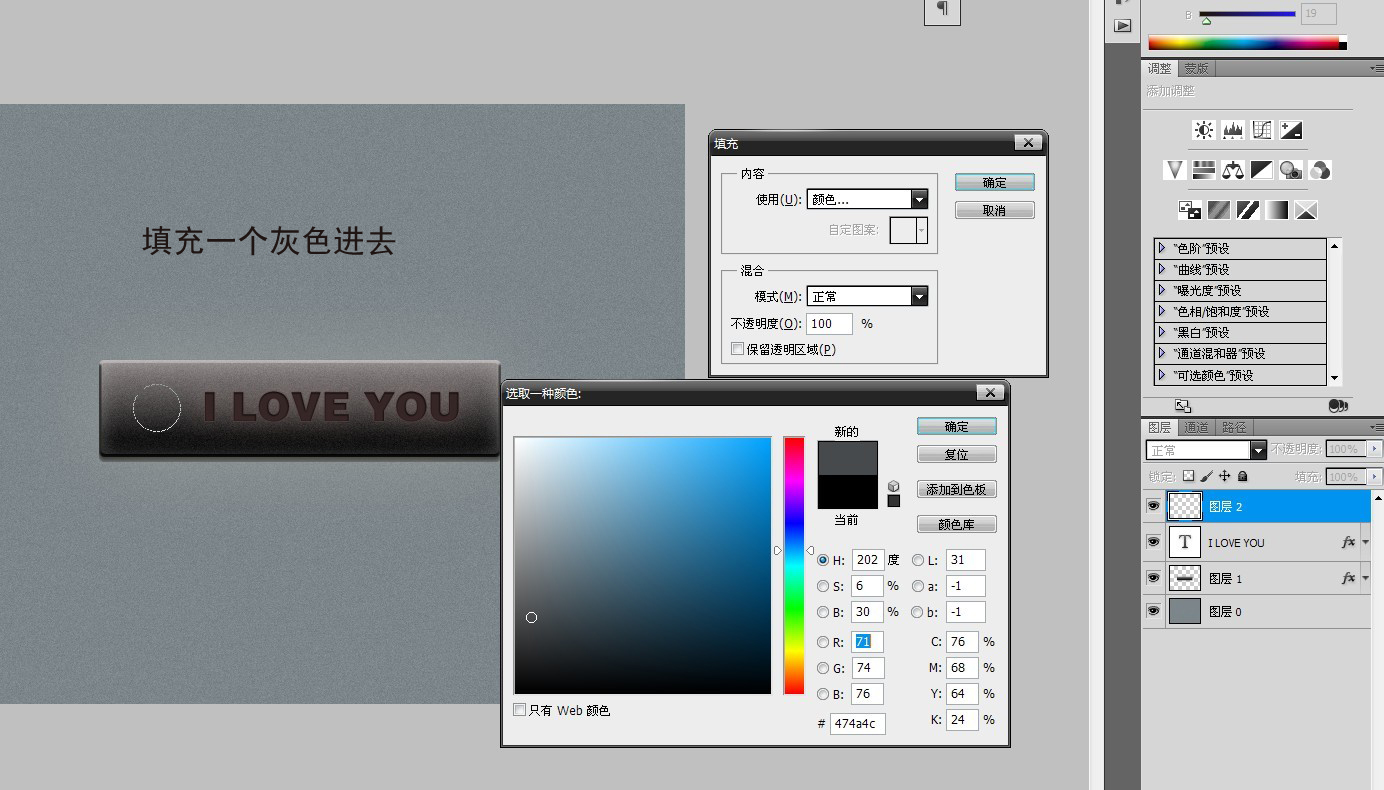Viewport: 1384px width, 790px height.
Task: Enable the 只有 Web 颜色 checkbox
Action: pos(520,710)
